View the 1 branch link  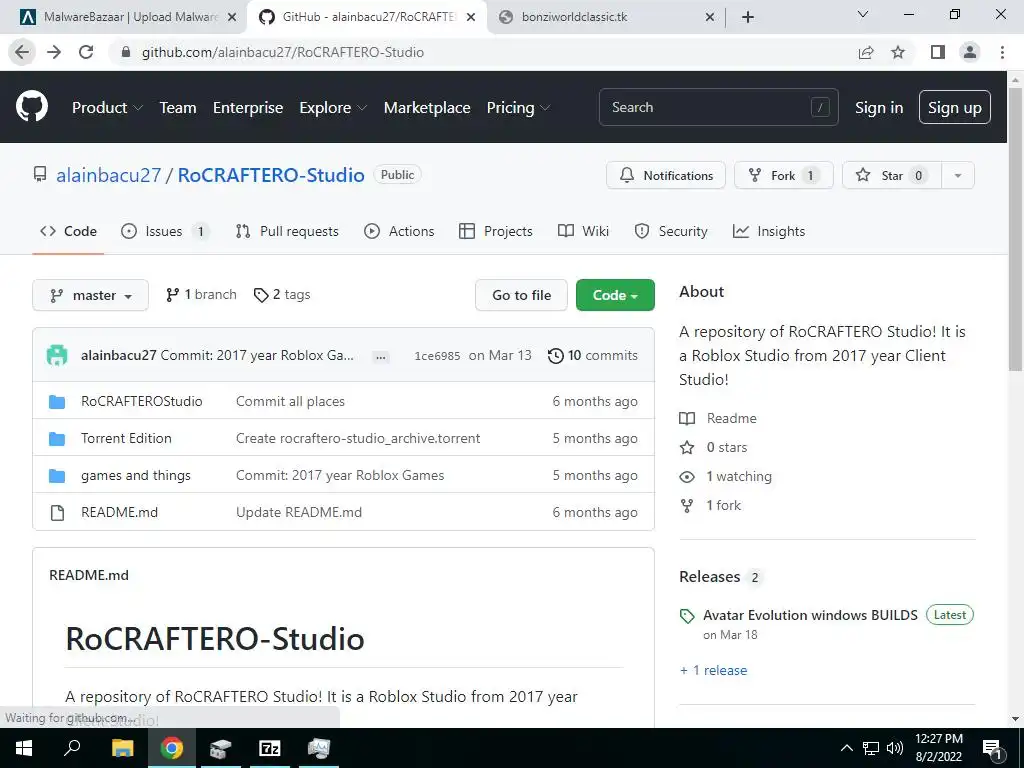tap(201, 295)
